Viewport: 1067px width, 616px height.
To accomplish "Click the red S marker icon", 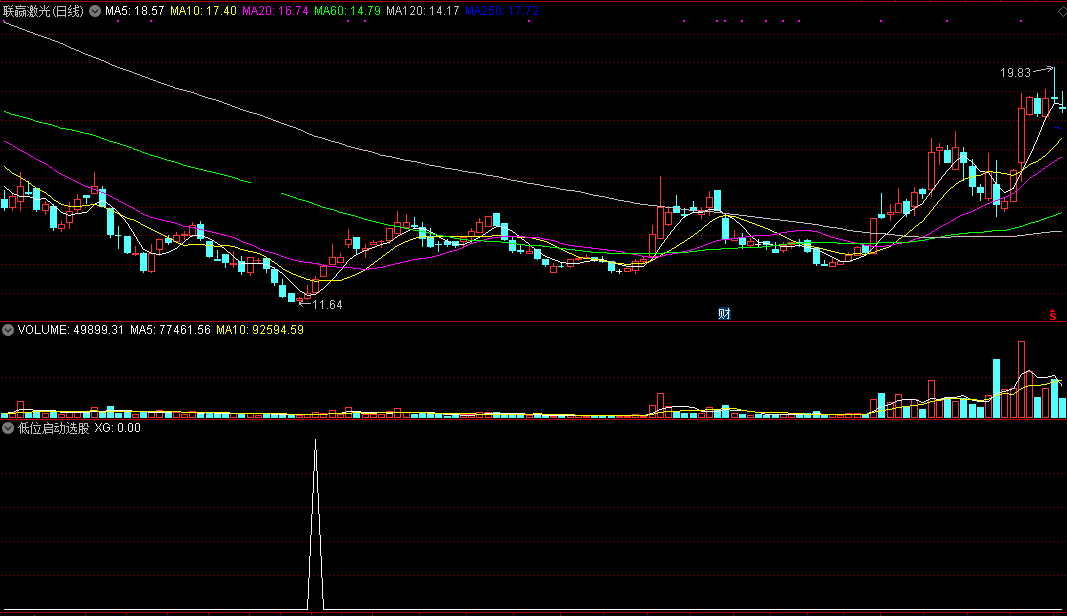I will (x=1053, y=314).
